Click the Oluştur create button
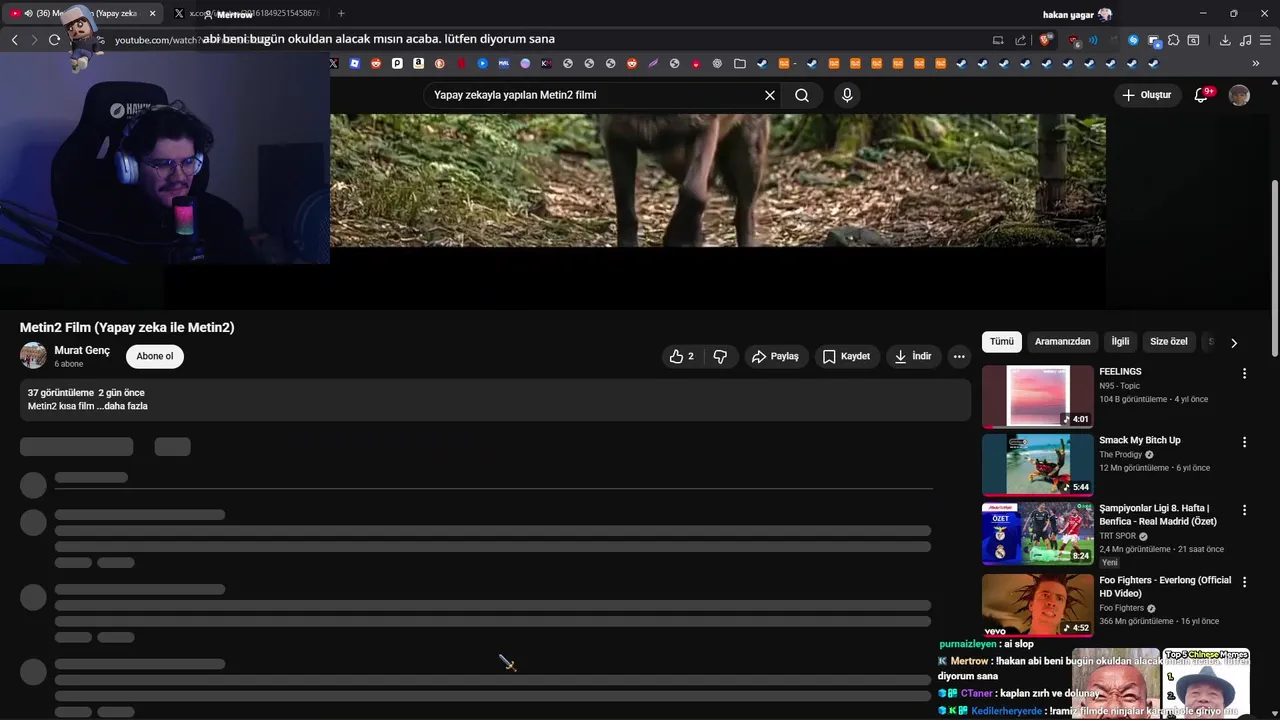 pos(1146,95)
